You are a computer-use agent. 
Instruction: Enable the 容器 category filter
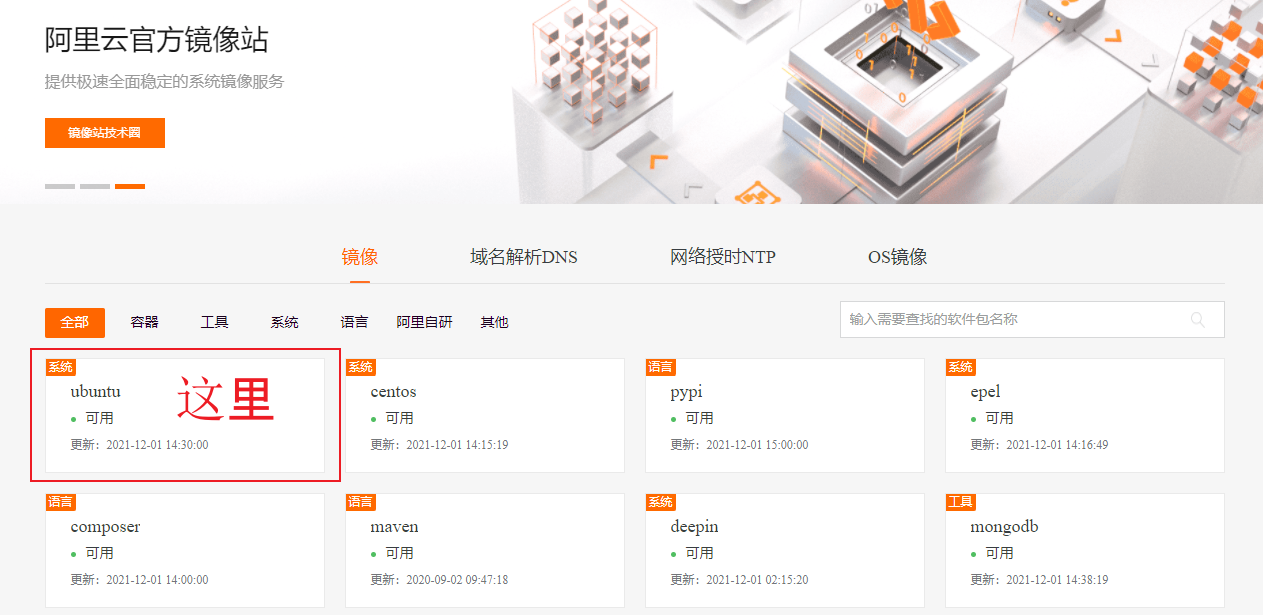point(143,322)
